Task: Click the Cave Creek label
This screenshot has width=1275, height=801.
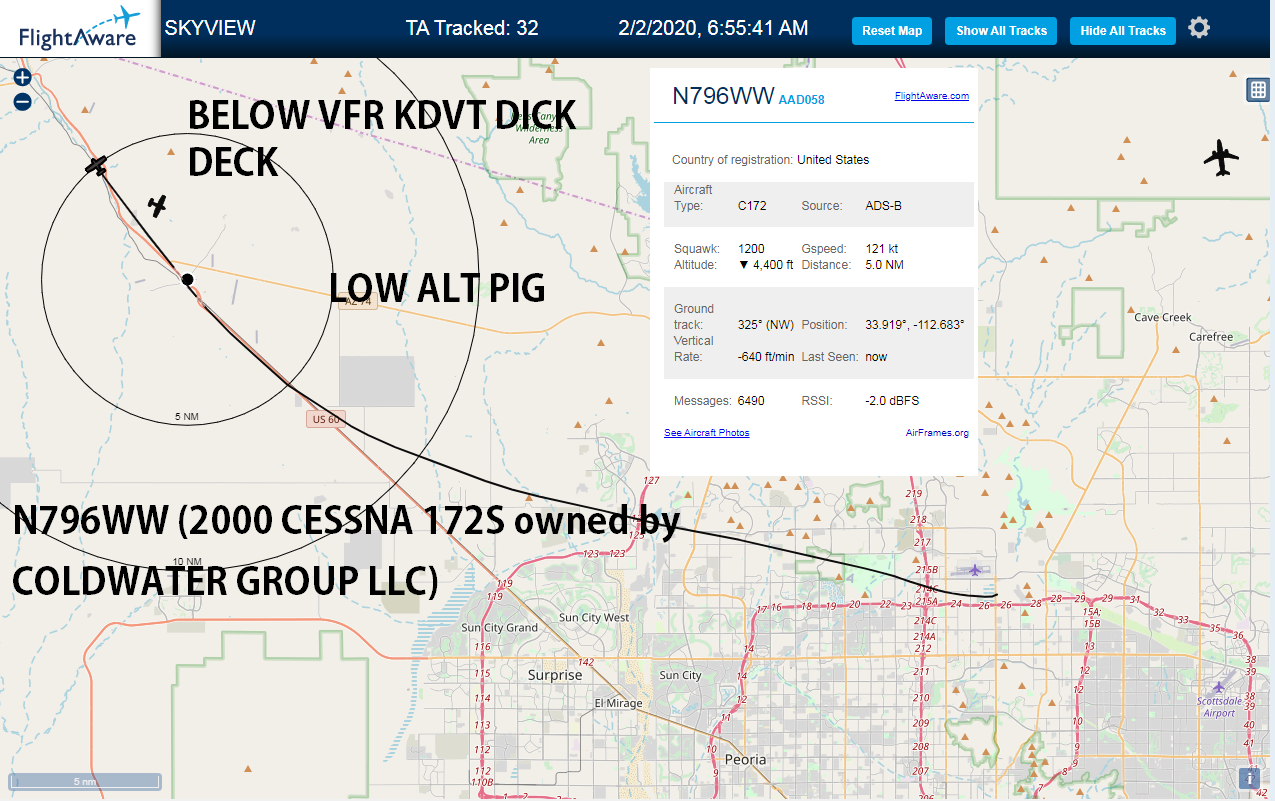Action: click(x=1162, y=317)
